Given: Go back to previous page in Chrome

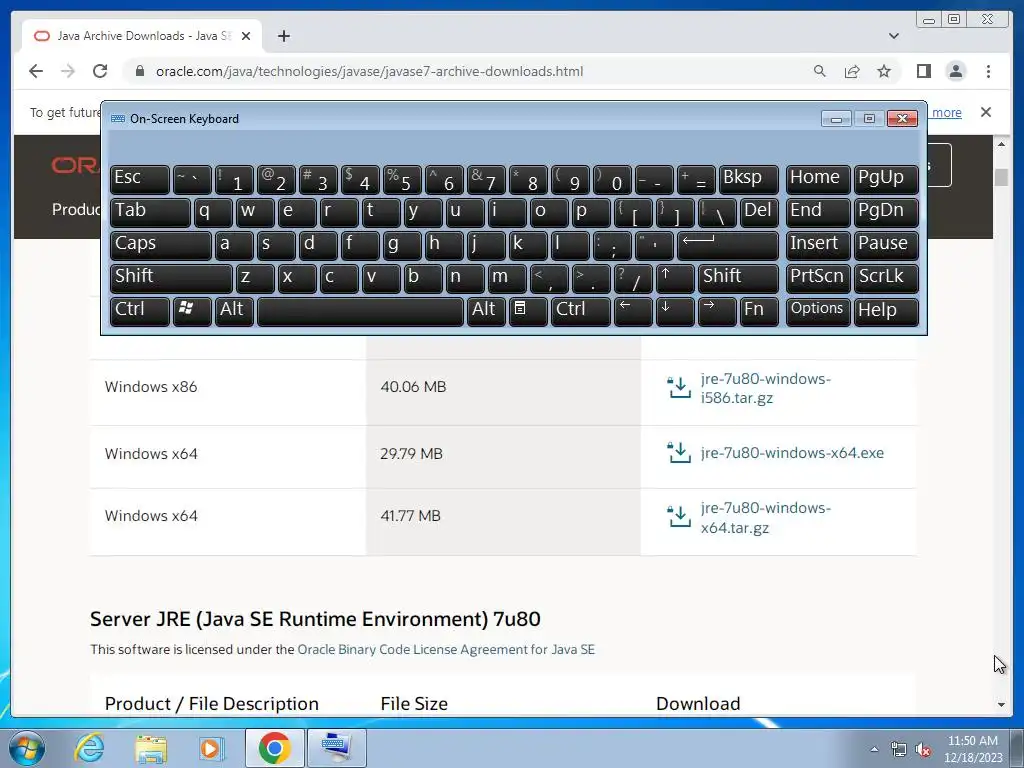Looking at the screenshot, I should tap(36, 71).
